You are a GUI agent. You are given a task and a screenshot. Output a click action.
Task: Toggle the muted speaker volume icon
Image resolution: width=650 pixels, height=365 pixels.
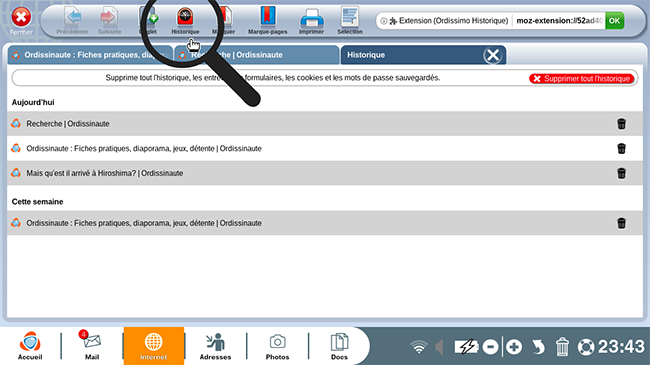click(439, 347)
